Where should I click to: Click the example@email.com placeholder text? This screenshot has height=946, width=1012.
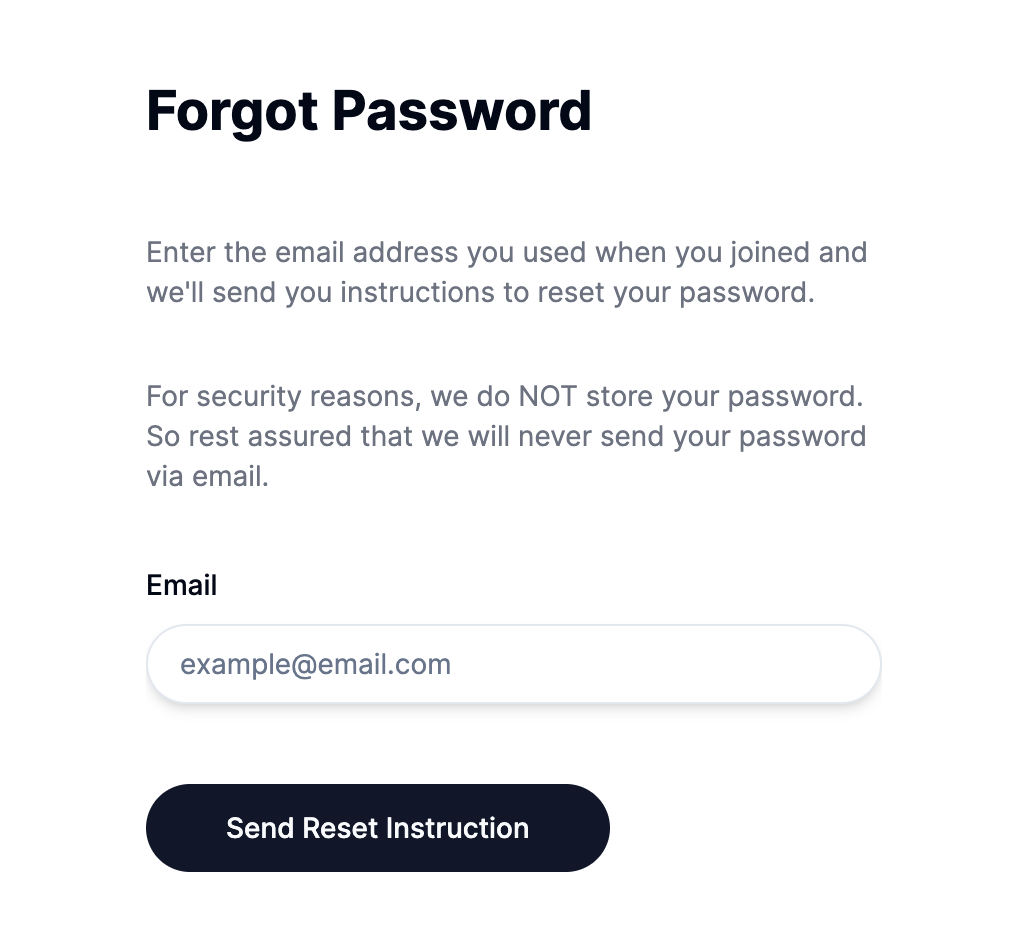[315, 664]
